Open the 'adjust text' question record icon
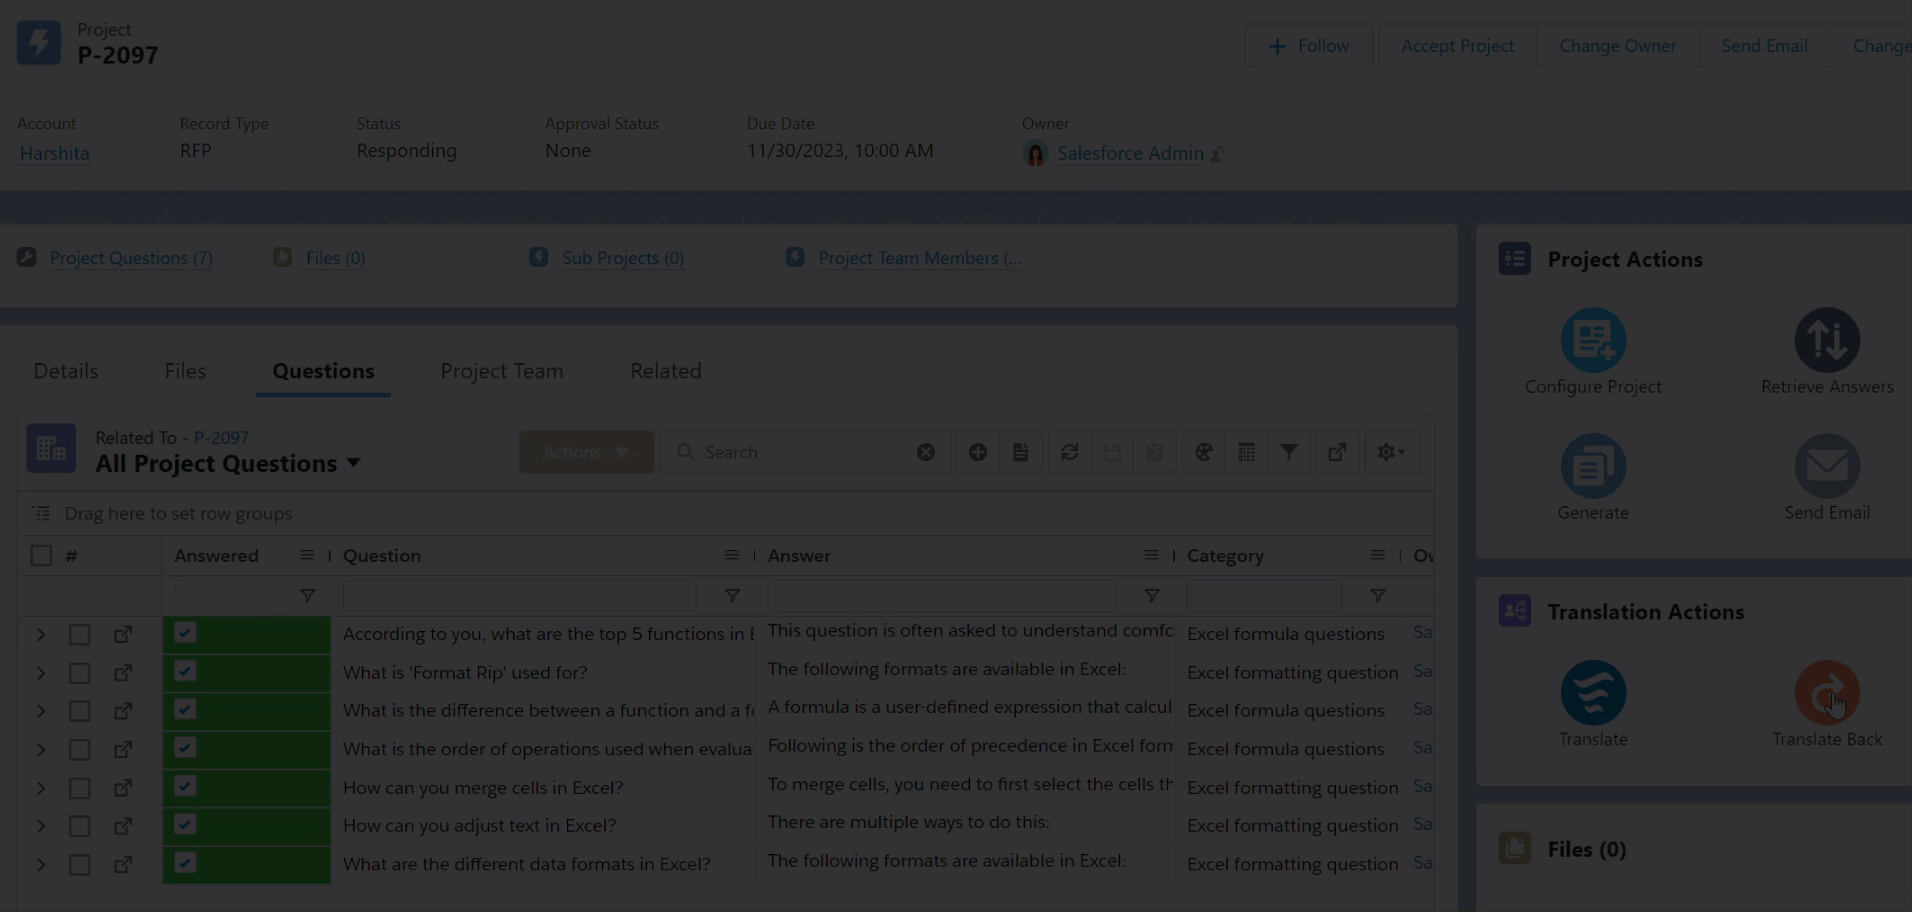The width and height of the screenshot is (1912, 912). click(123, 826)
